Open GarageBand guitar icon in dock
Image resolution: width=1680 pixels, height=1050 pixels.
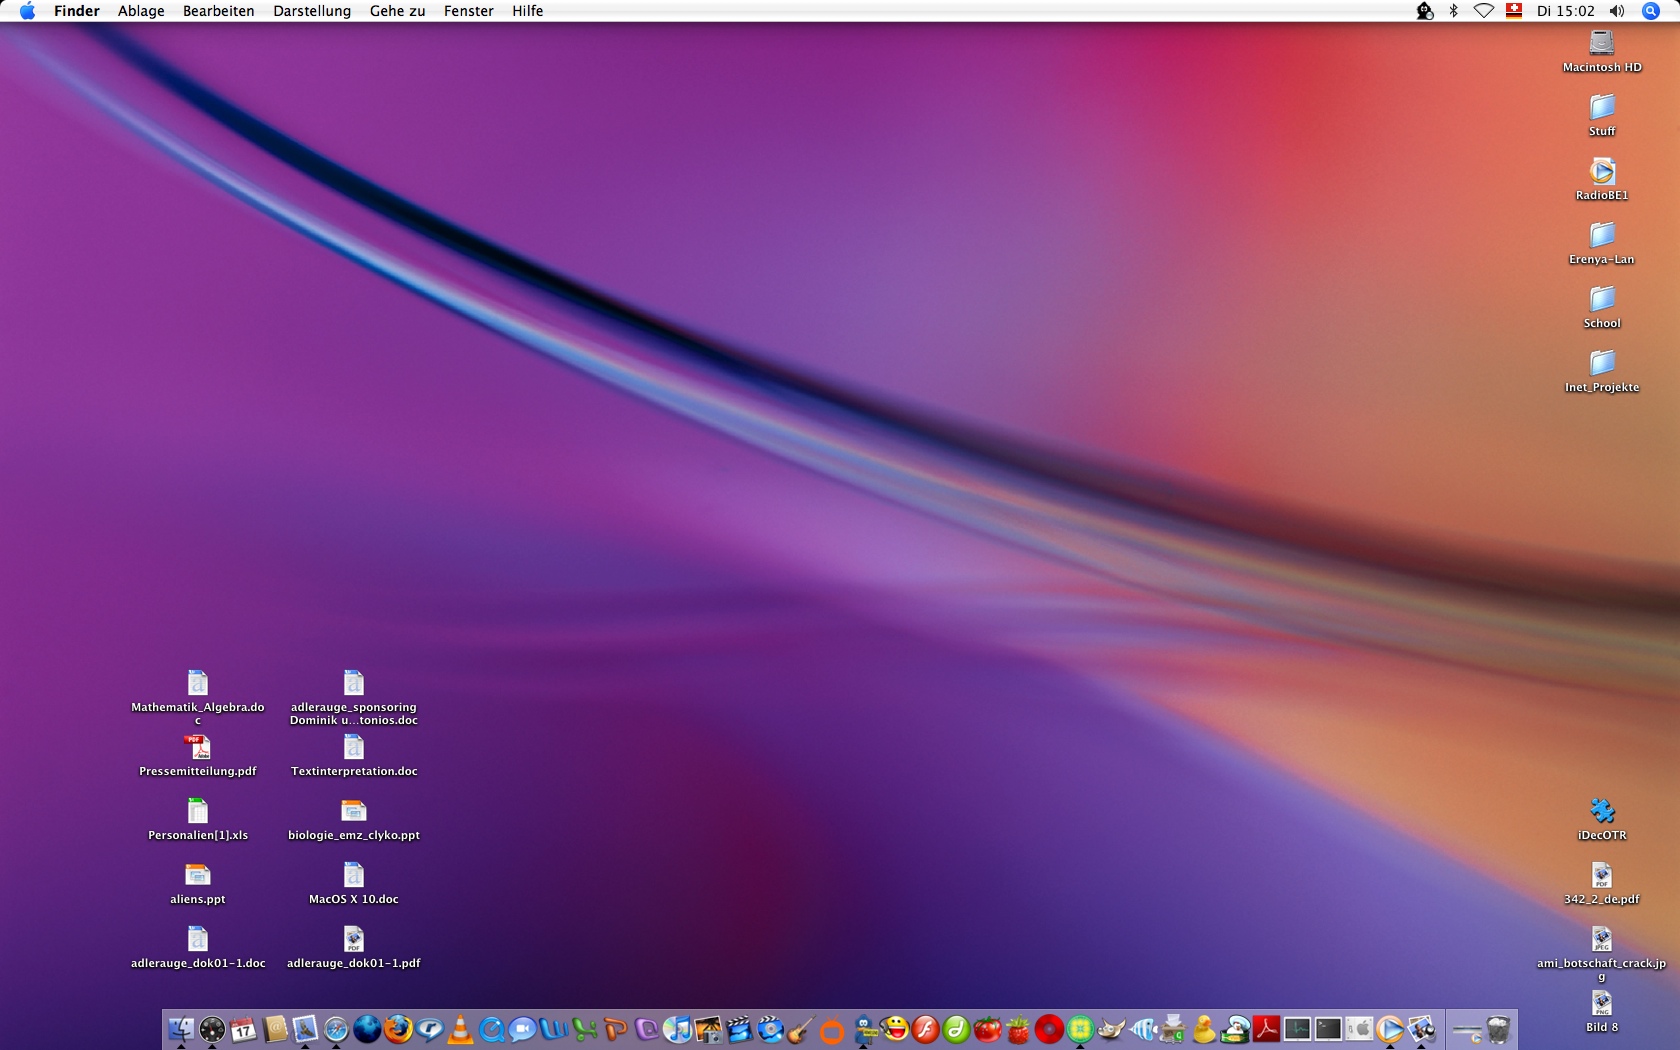point(800,1029)
